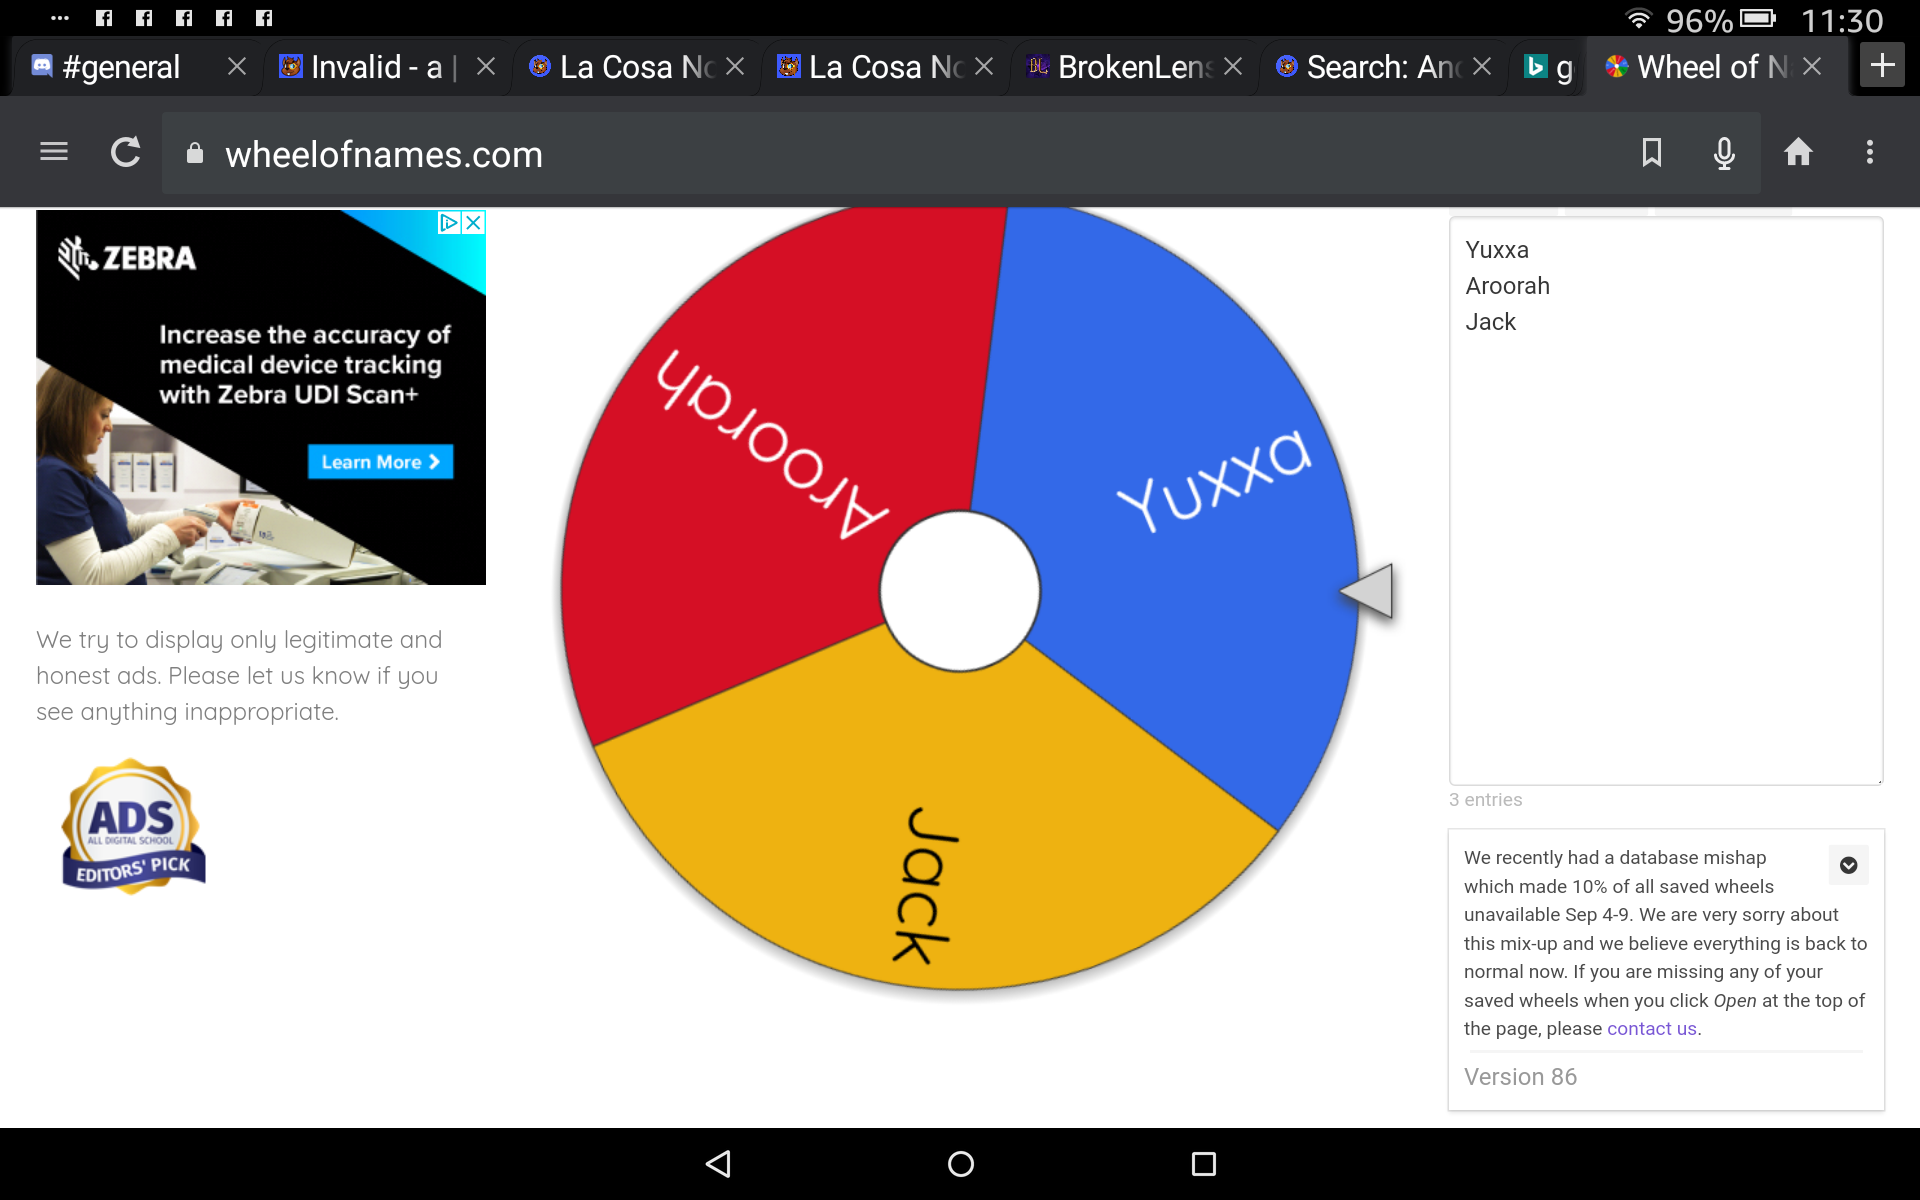Tap the battery status icon

click(1758, 19)
